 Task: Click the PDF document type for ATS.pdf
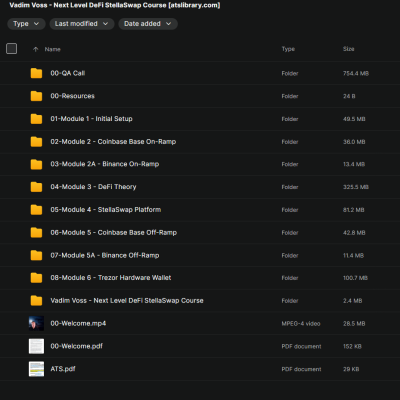301,369
